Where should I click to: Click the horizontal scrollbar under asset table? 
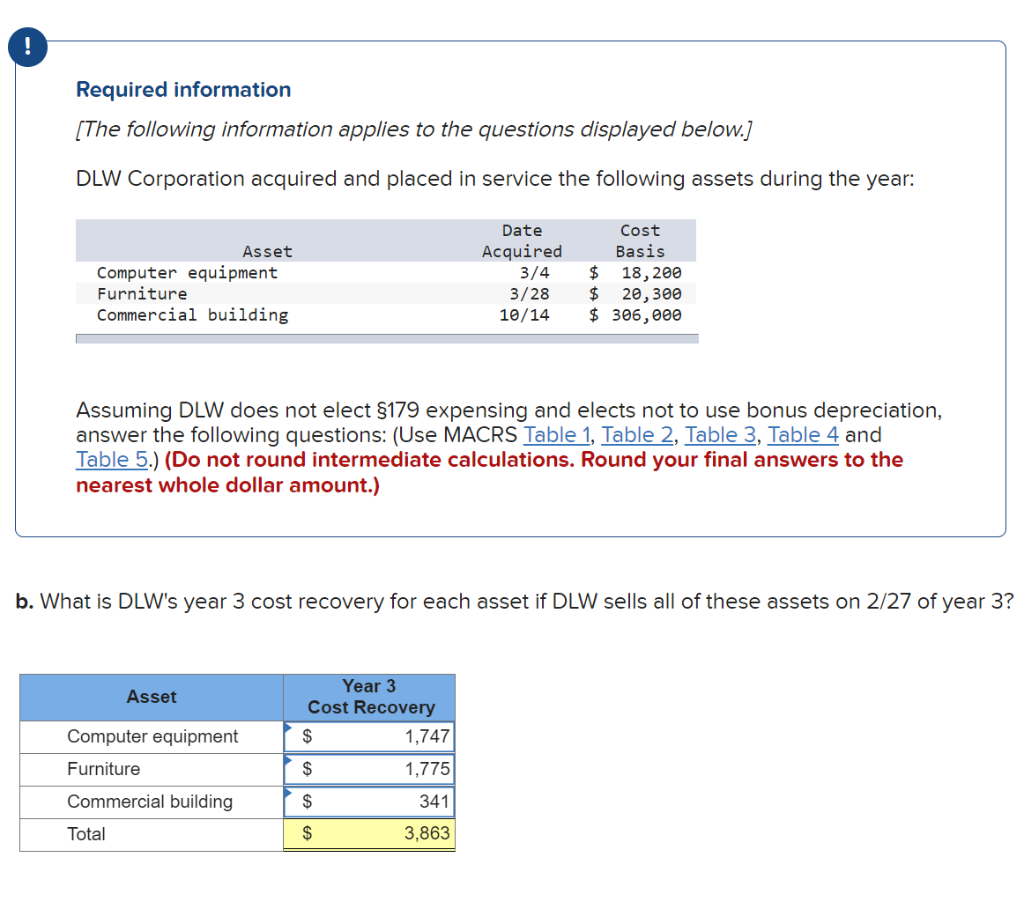tap(387, 339)
